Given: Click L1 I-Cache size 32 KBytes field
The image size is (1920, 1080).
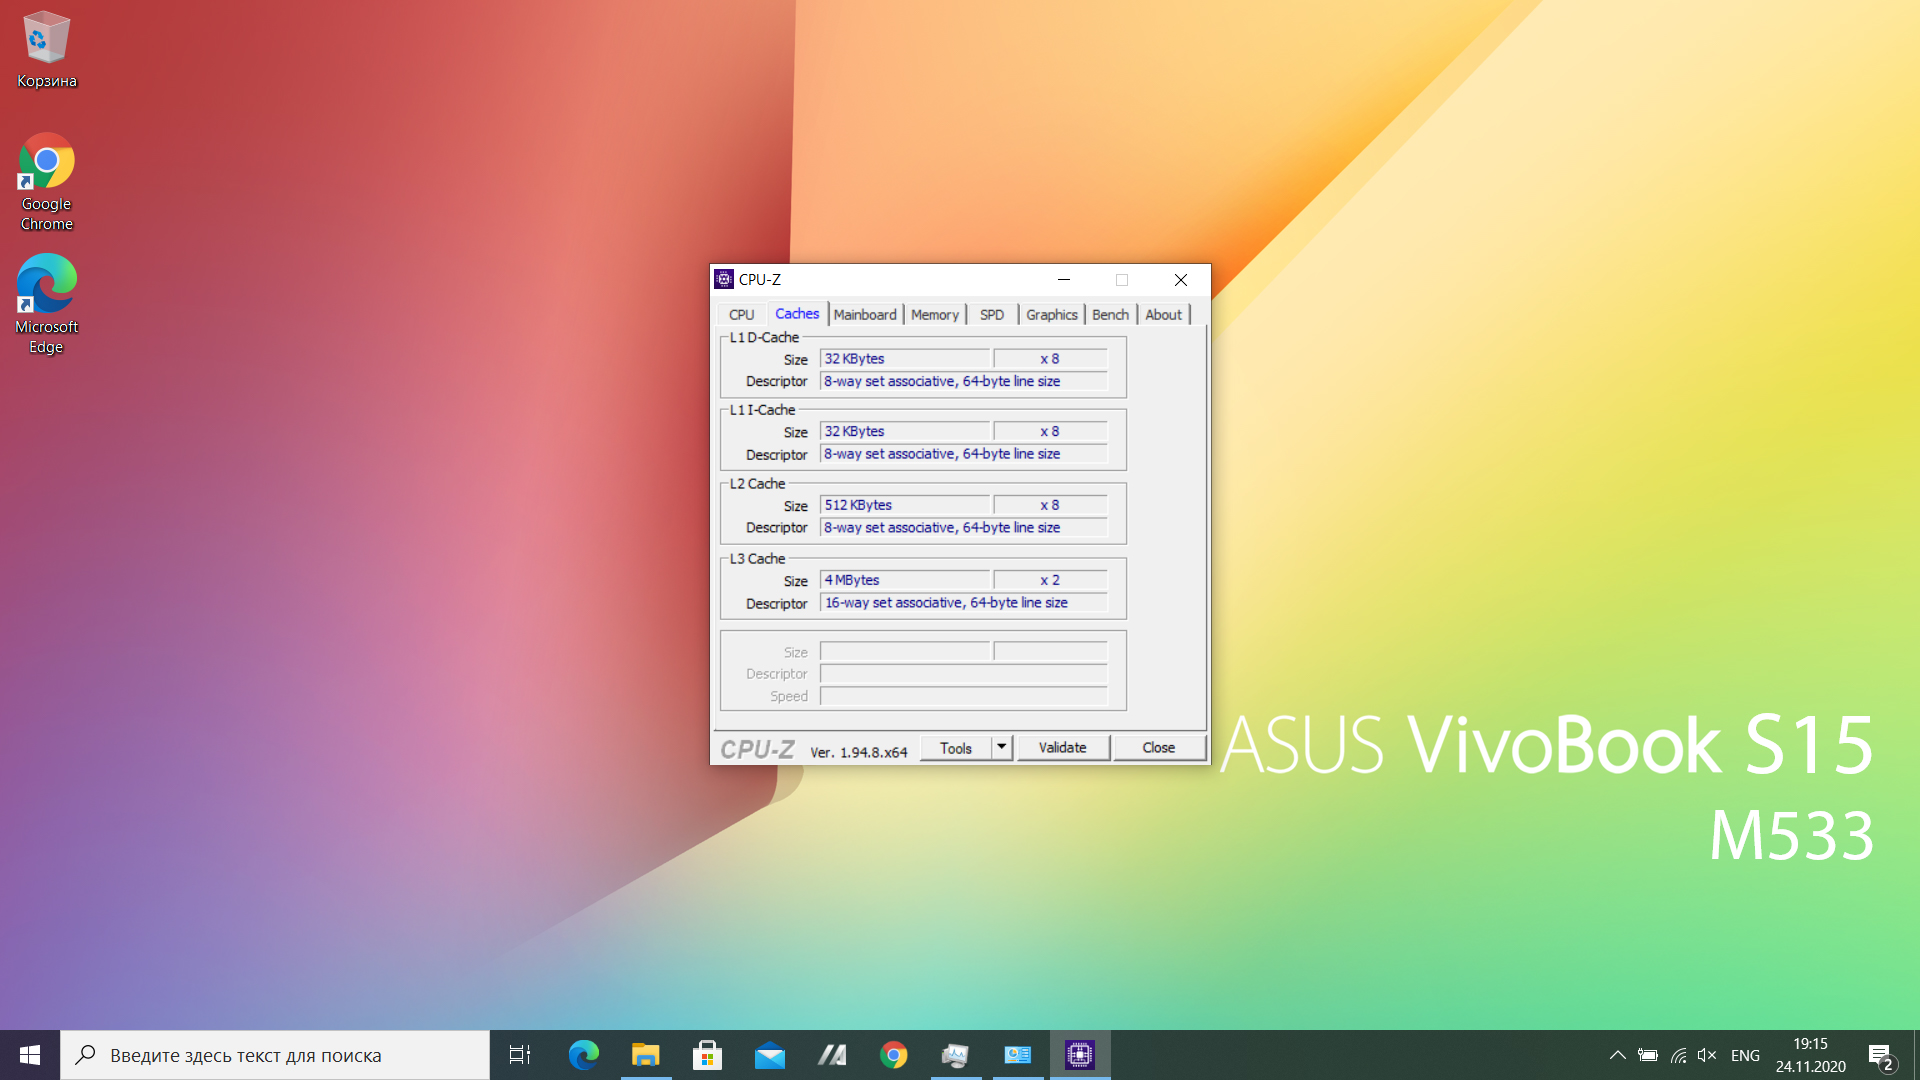Looking at the screenshot, I should click(905, 431).
